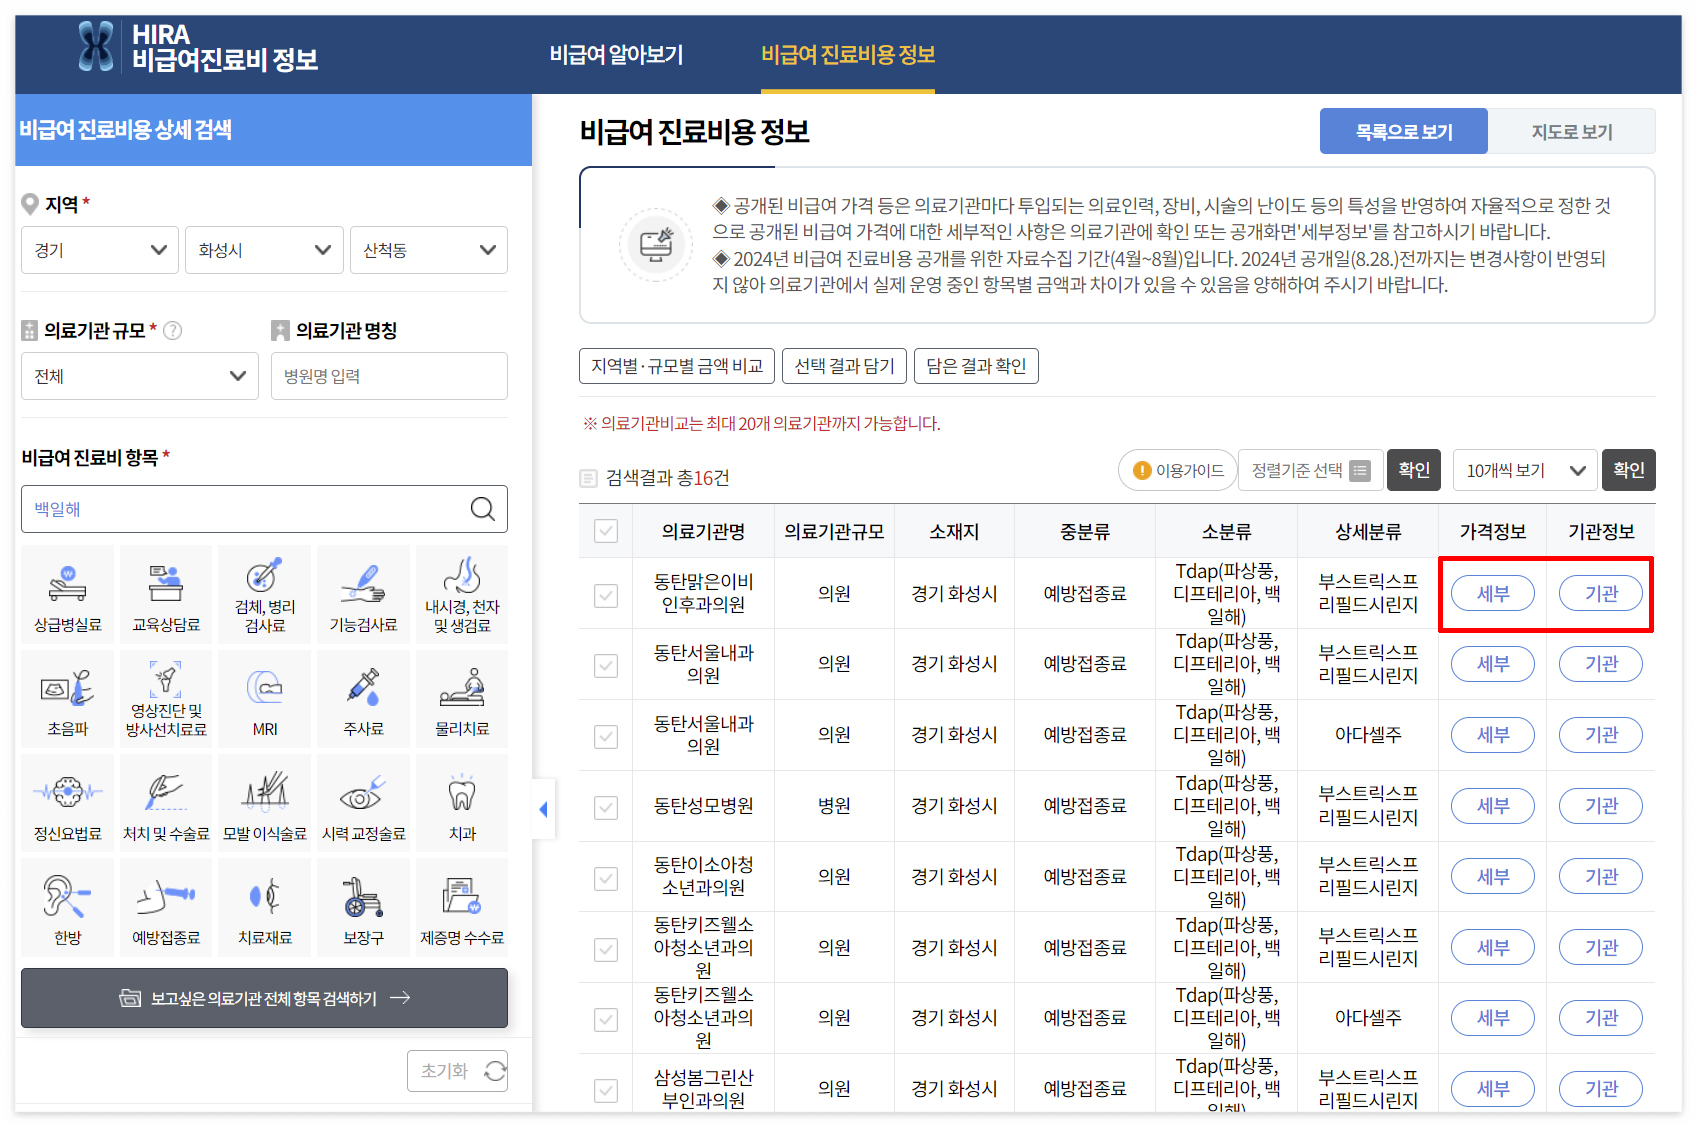Click inside the 병원명 입력 input field
The width and height of the screenshot is (1697, 1127).
[x=389, y=376]
